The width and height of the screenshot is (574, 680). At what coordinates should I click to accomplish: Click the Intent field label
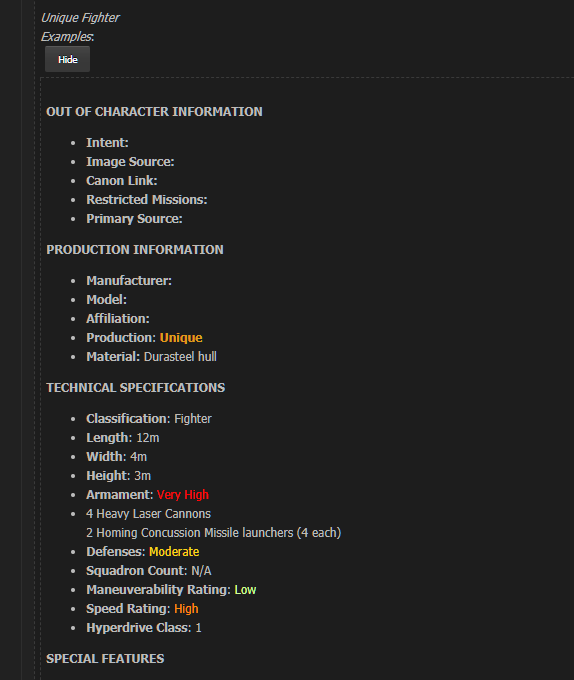107,143
